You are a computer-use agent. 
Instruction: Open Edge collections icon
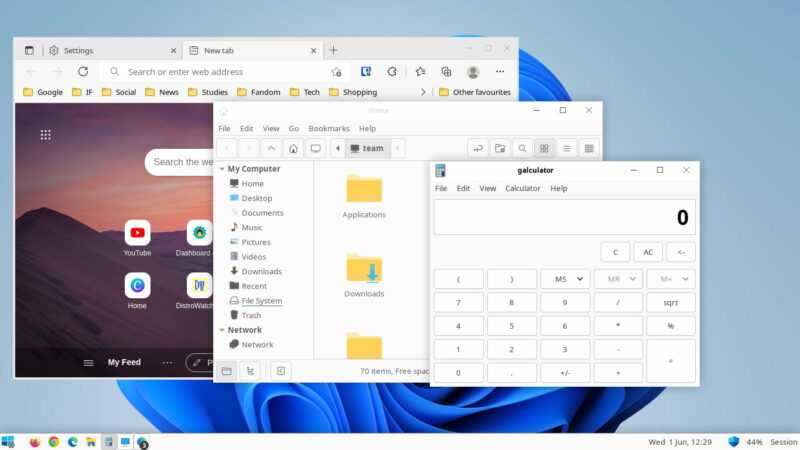point(446,71)
